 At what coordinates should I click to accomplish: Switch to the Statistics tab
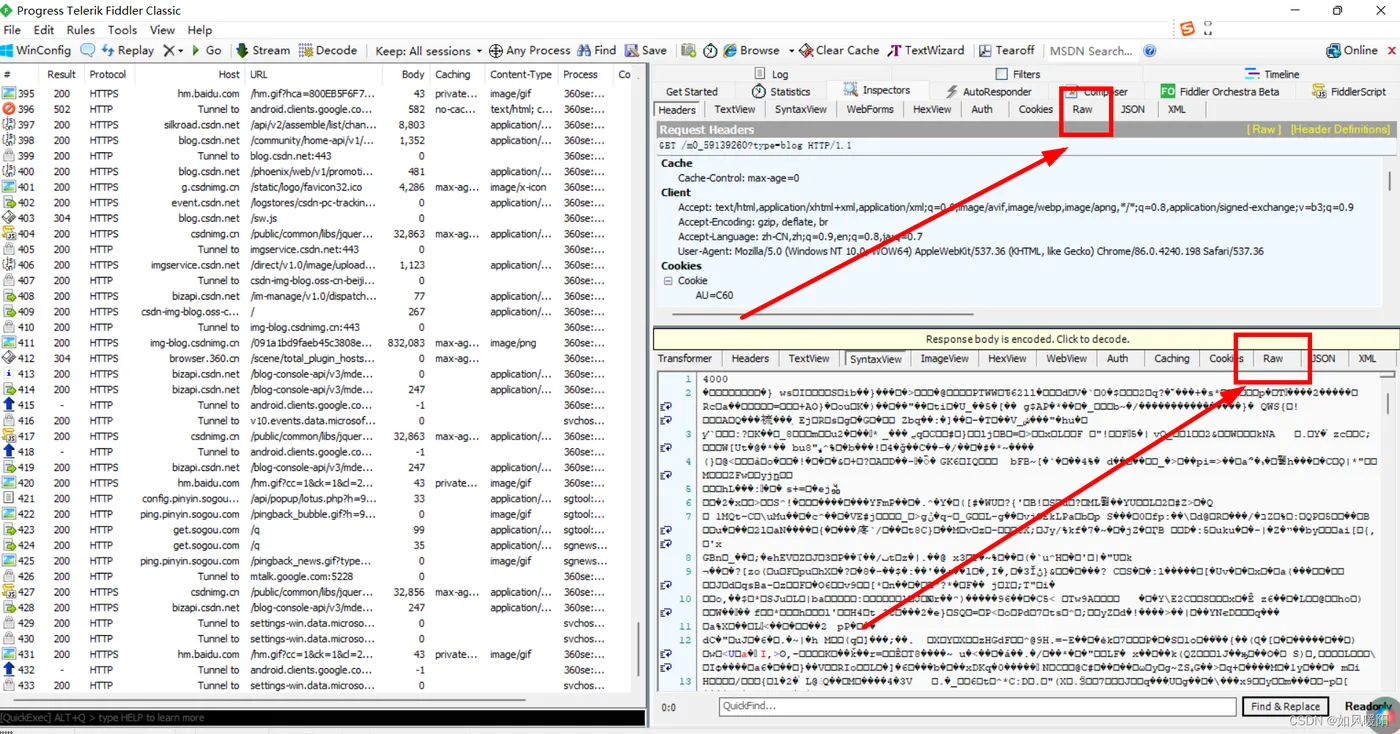coord(782,91)
